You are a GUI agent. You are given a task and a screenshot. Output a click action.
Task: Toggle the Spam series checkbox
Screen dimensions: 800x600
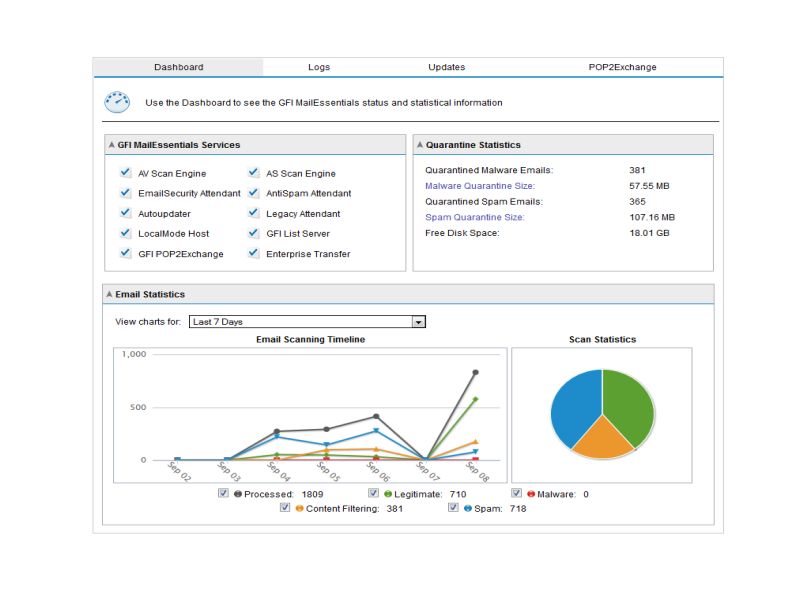click(x=453, y=507)
